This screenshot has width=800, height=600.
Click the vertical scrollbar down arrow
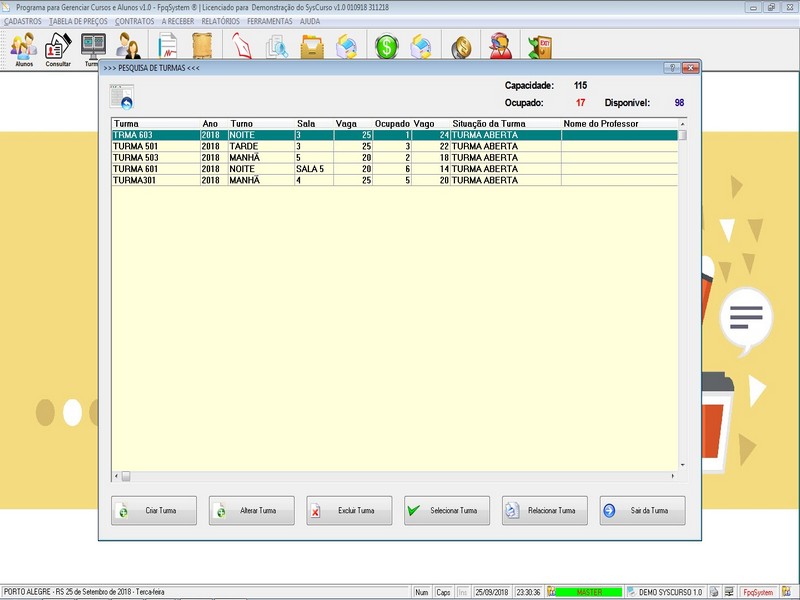[683, 465]
